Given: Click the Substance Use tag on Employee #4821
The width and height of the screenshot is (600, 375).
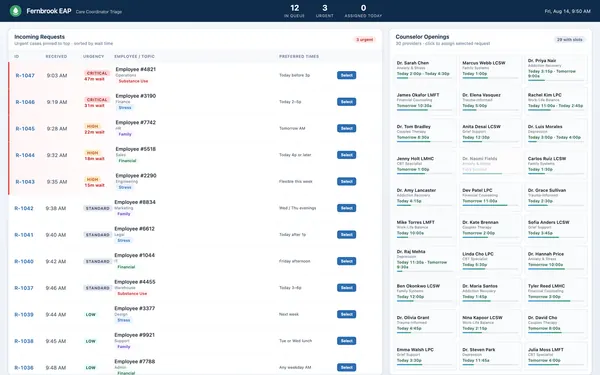Looking at the screenshot, I should 133,81.
